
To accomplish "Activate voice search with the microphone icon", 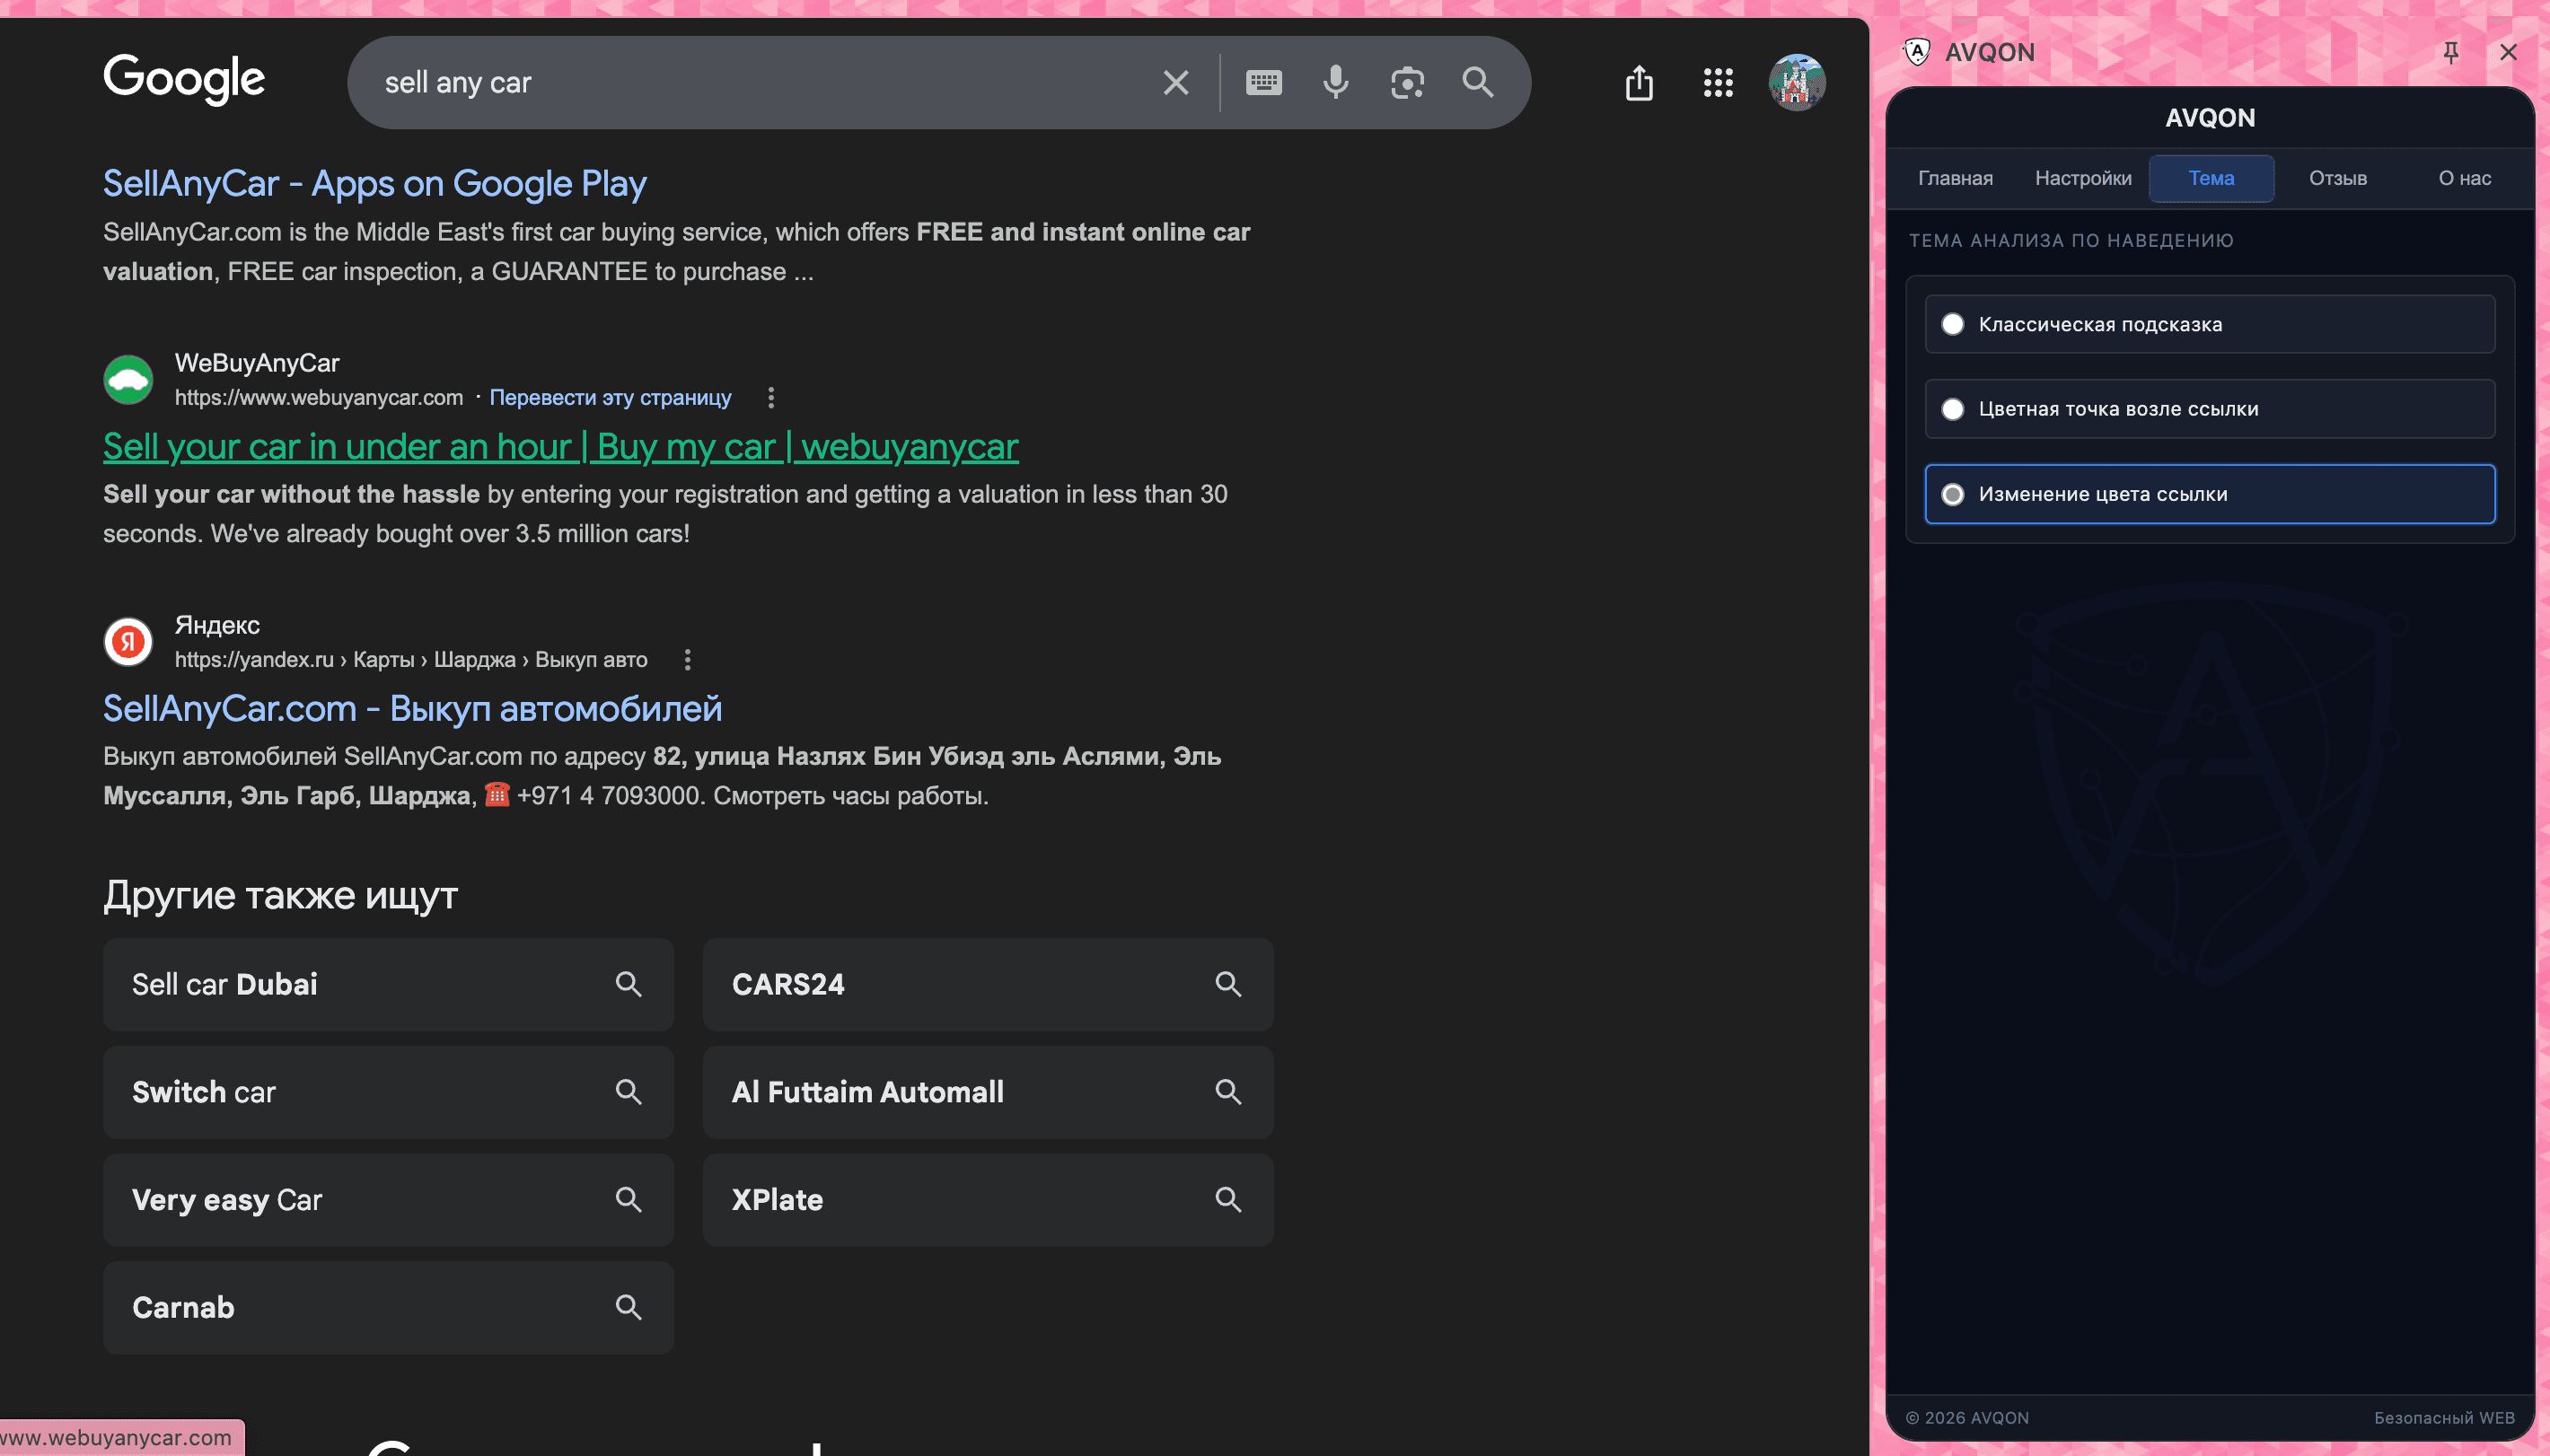I will 1334,82.
